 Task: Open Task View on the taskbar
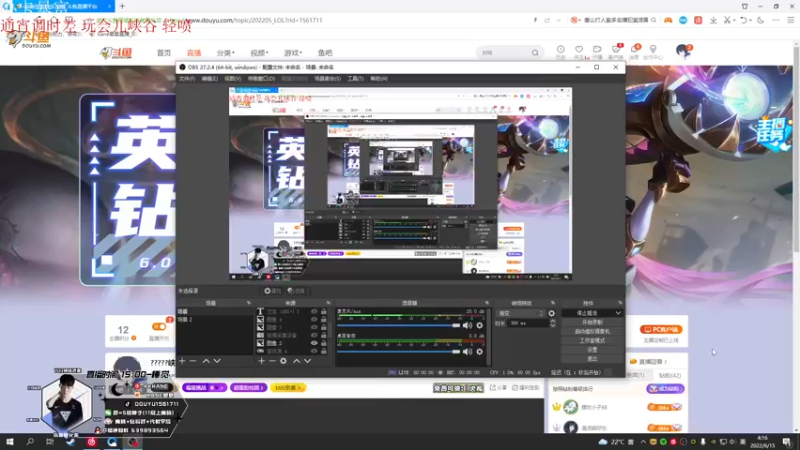[x=49, y=442]
